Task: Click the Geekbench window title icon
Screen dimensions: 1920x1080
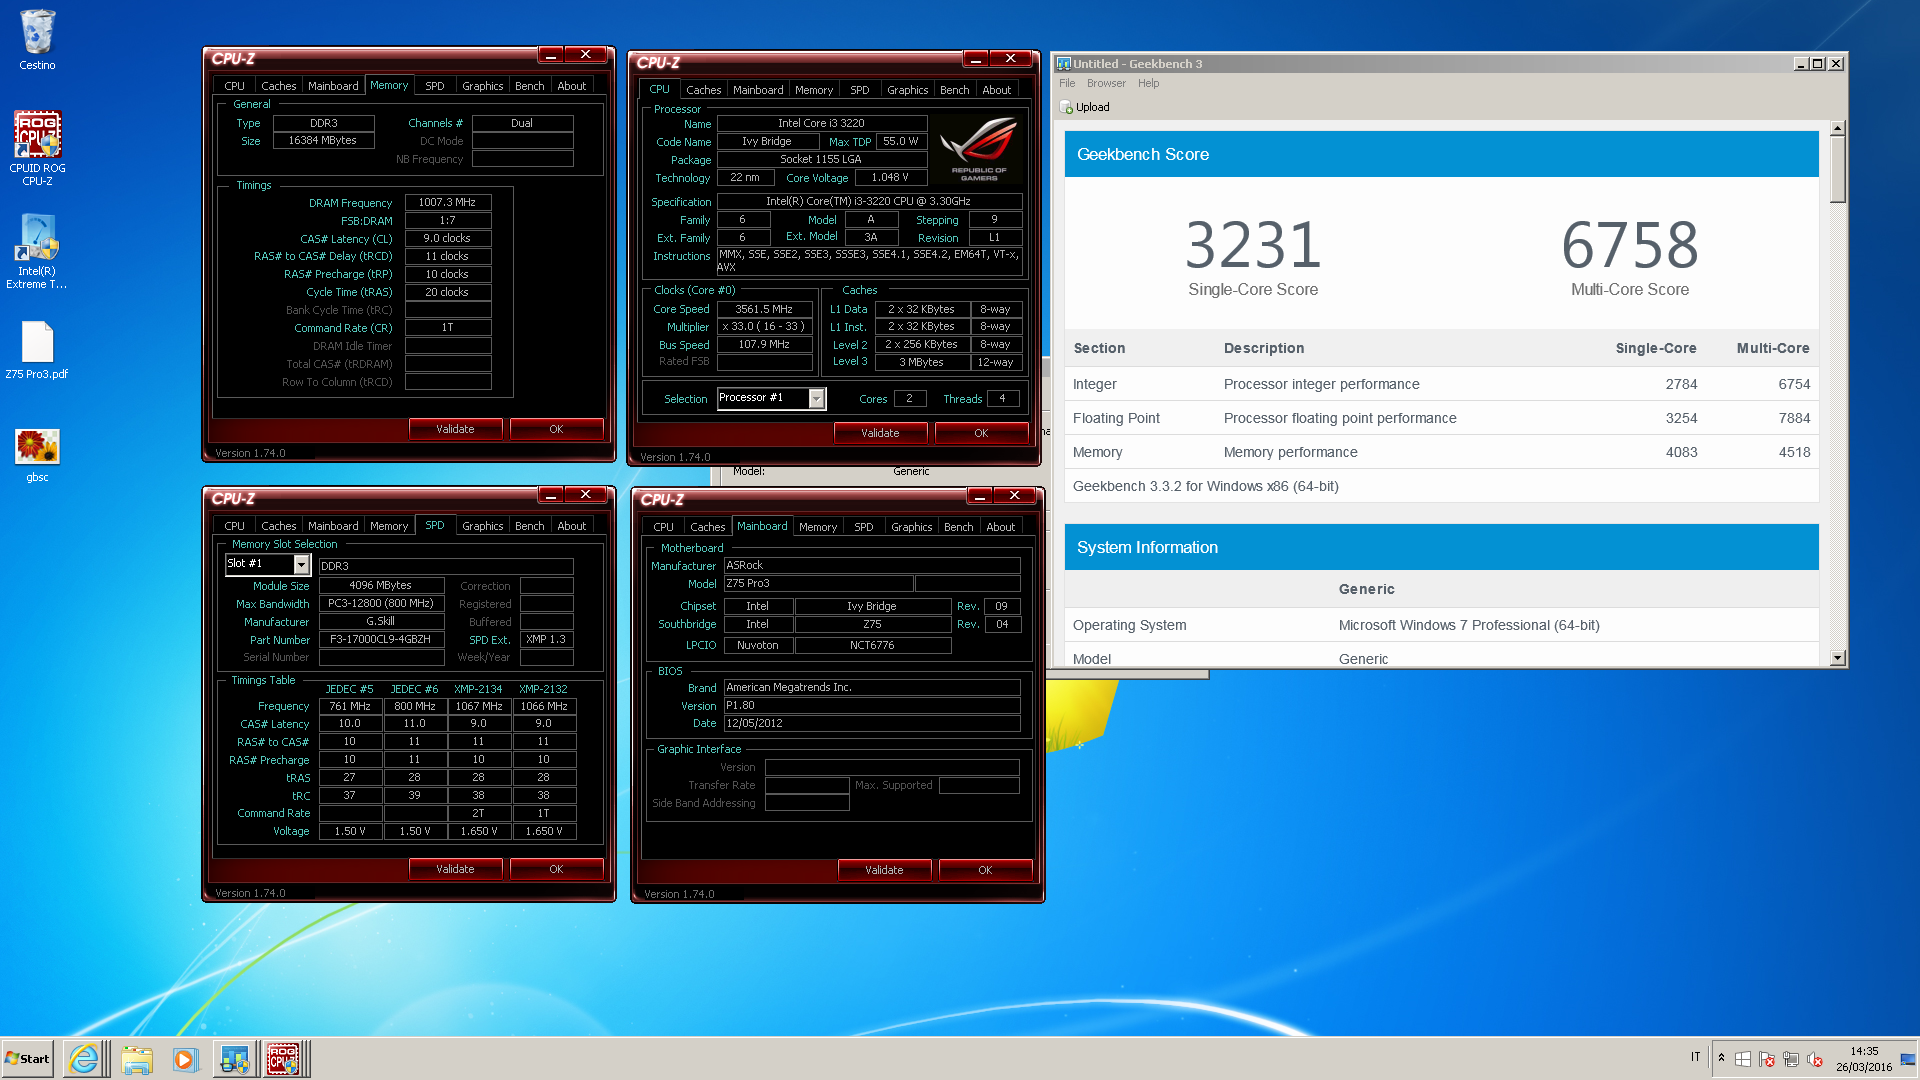Action: (x=1064, y=64)
